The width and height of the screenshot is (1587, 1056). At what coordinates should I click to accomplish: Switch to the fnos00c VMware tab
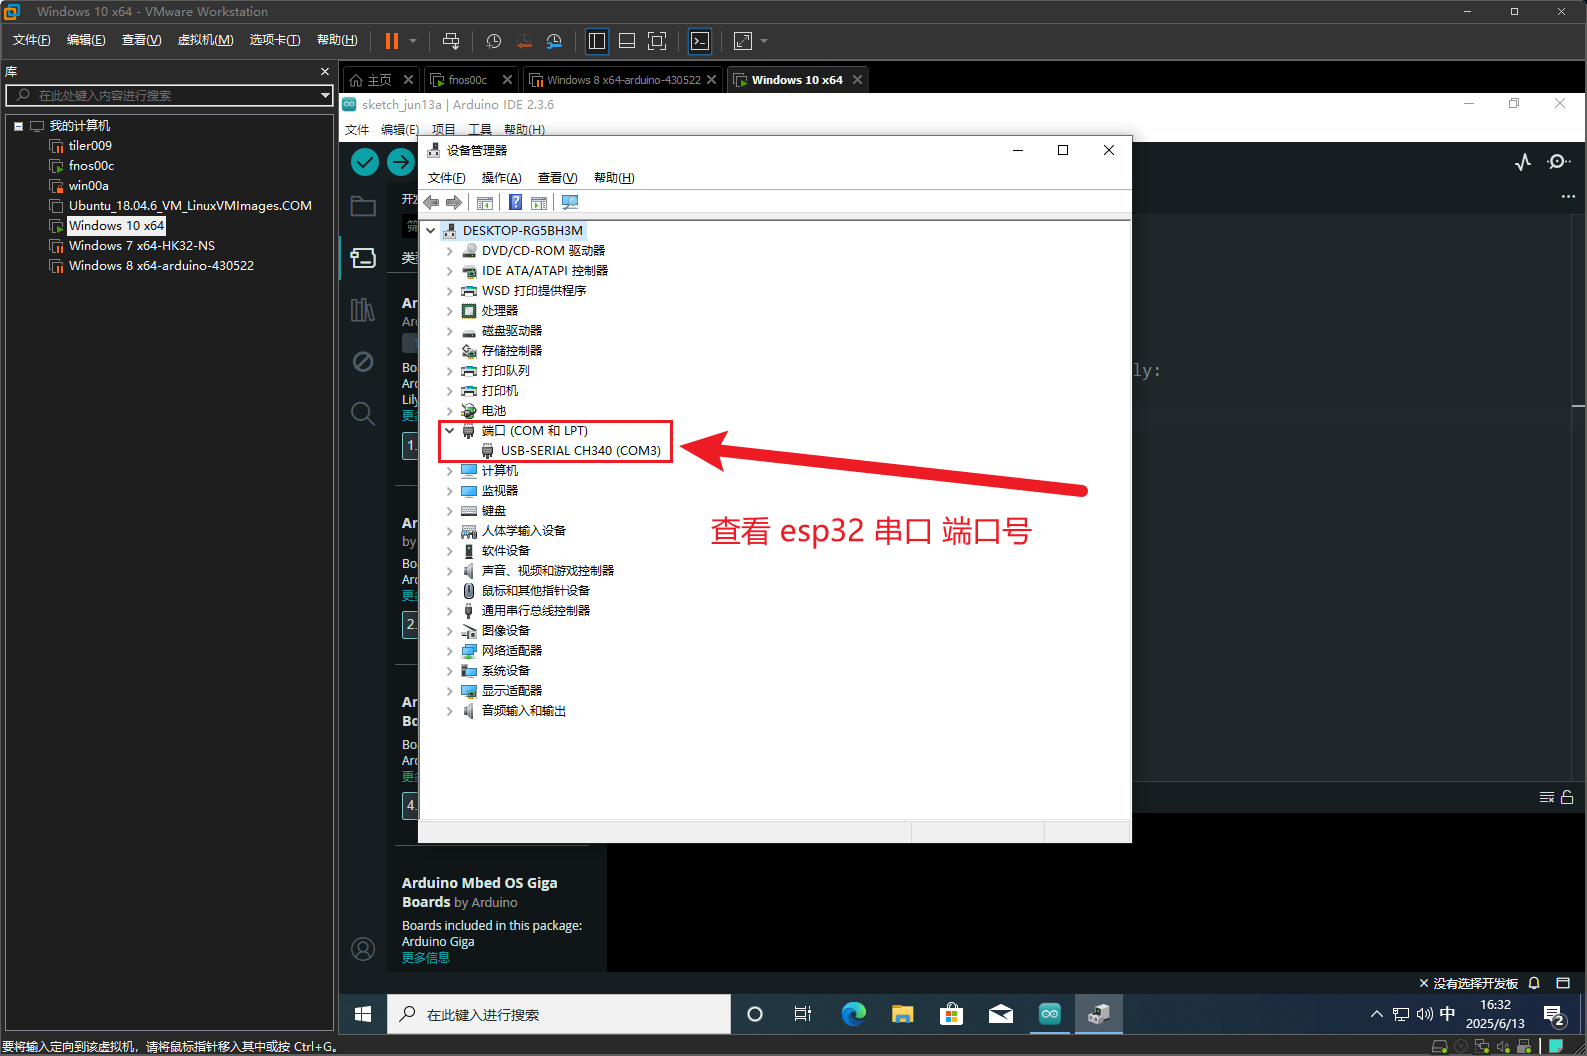tap(469, 80)
